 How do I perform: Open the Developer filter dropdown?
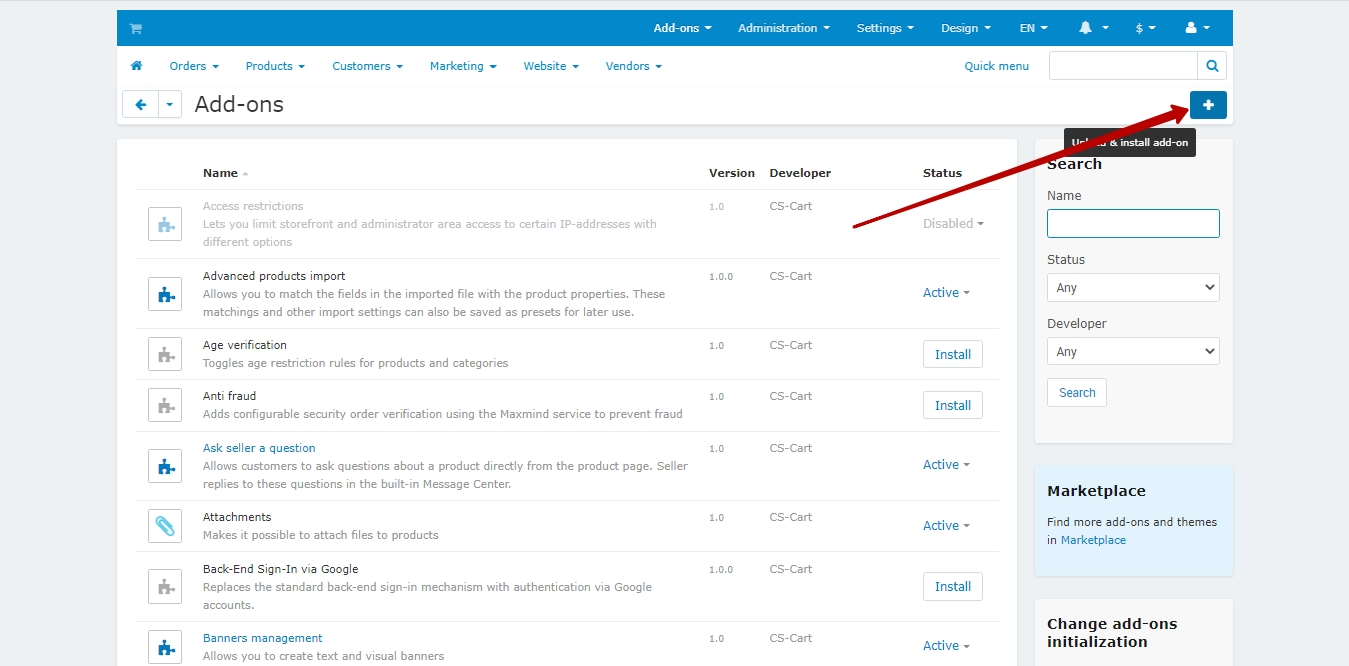click(x=1133, y=352)
